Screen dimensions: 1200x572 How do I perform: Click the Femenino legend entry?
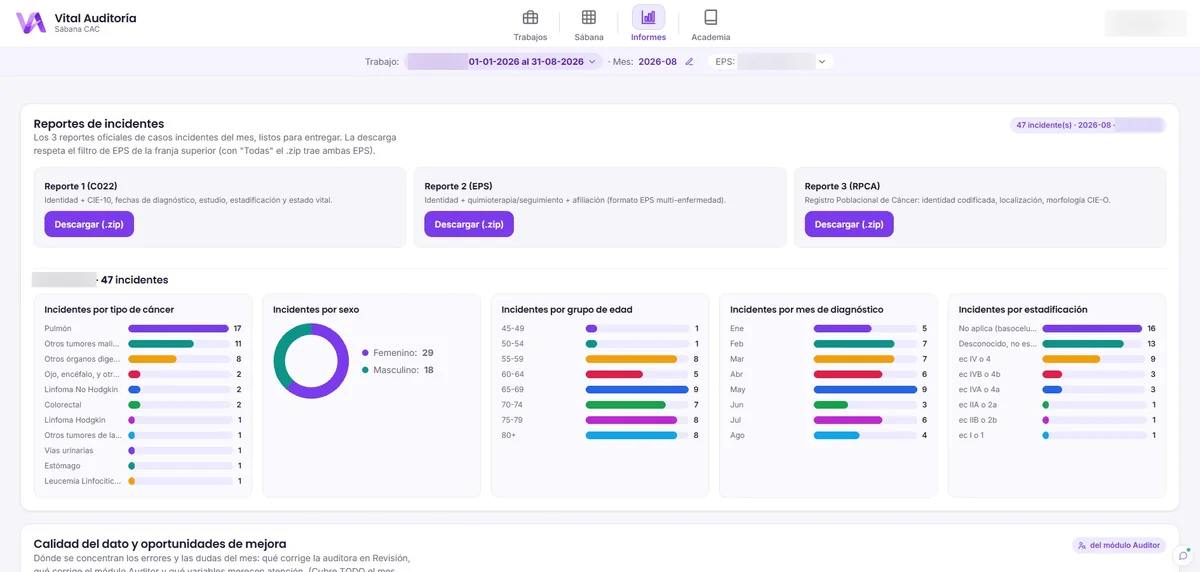[397, 353]
